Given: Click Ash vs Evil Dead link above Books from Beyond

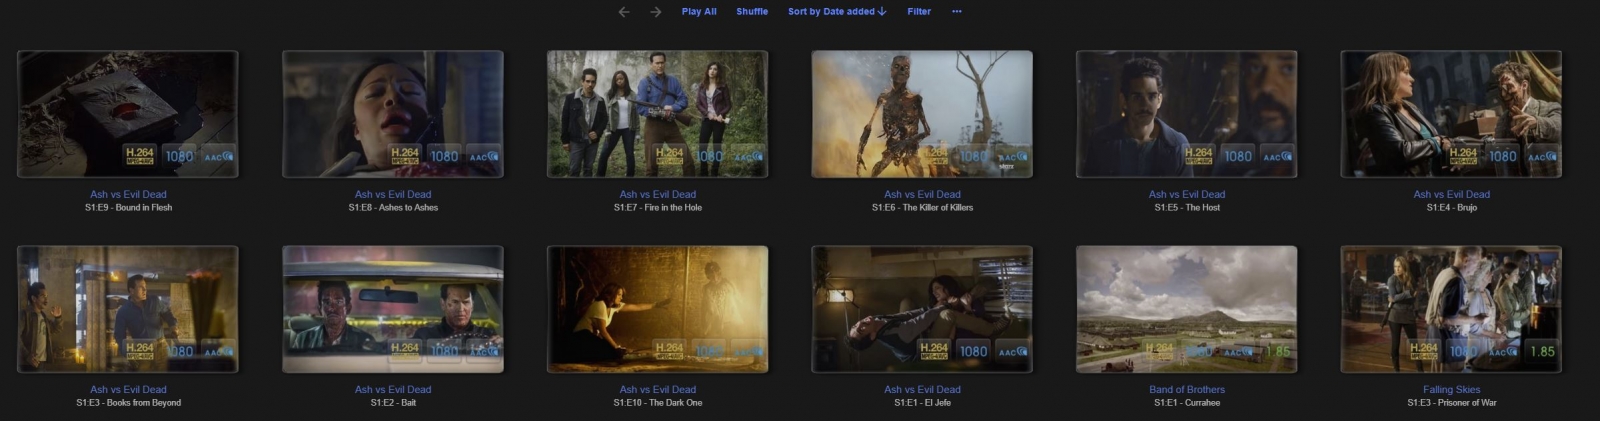Looking at the screenshot, I should (128, 389).
